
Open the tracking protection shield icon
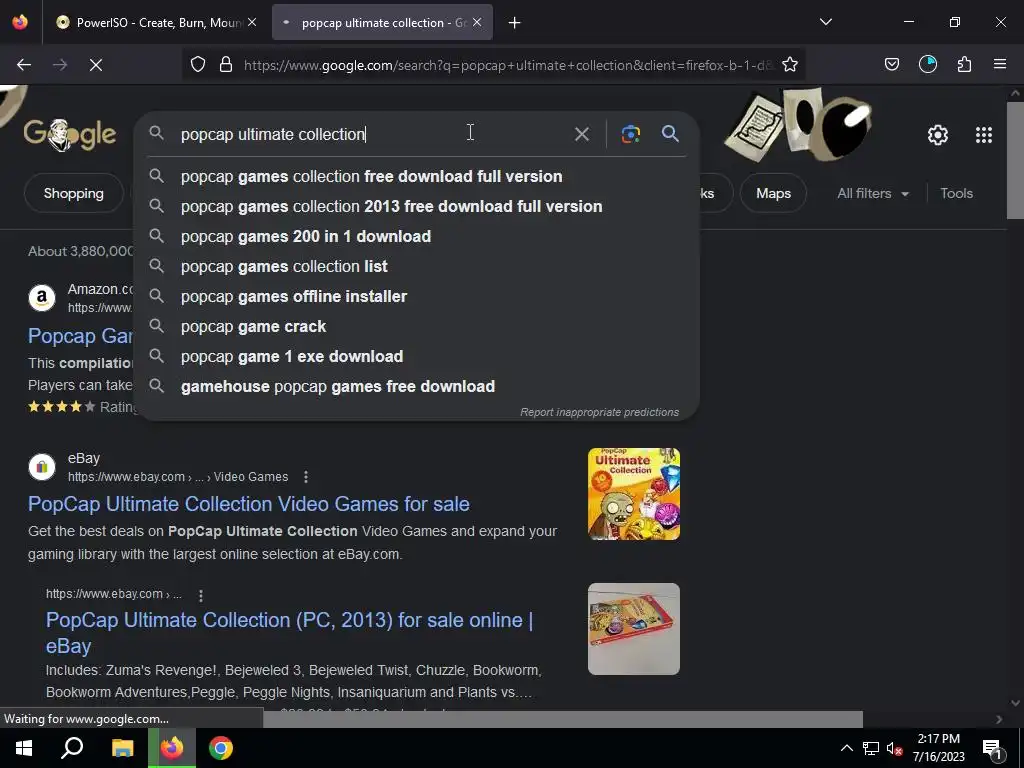(198, 65)
